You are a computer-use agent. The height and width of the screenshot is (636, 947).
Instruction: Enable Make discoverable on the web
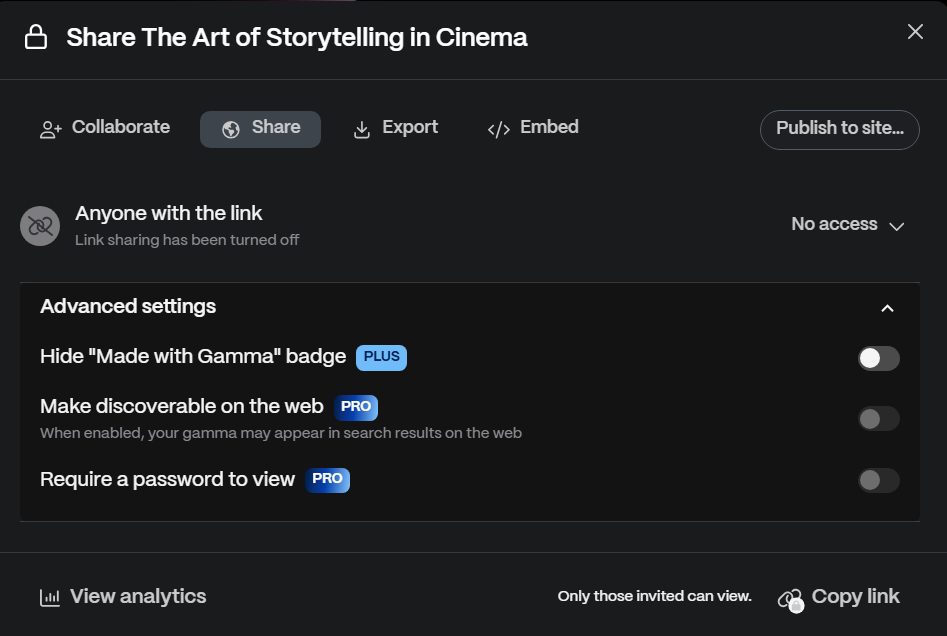coord(878,419)
